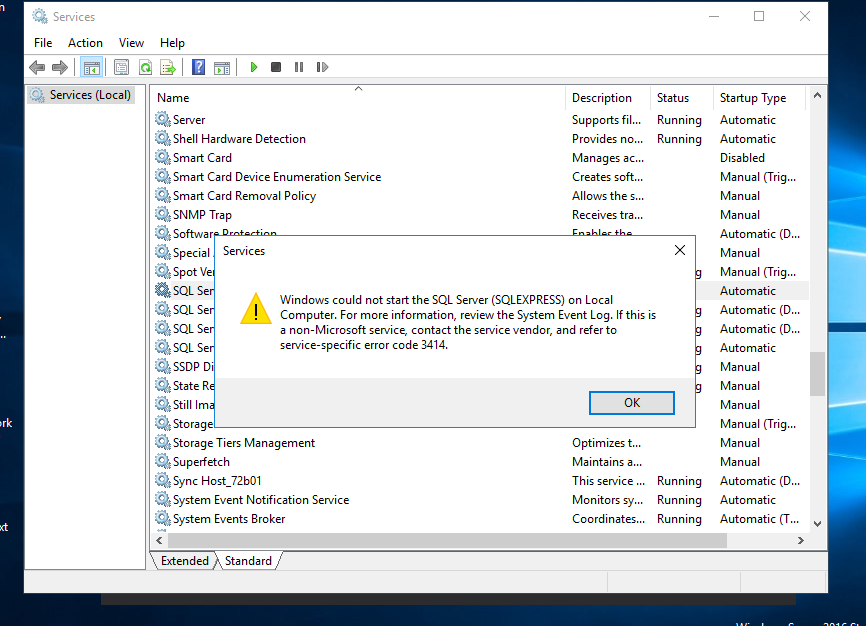Click the Back arrow toolbar icon
Screen dimensions: 866x626
click(37, 67)
